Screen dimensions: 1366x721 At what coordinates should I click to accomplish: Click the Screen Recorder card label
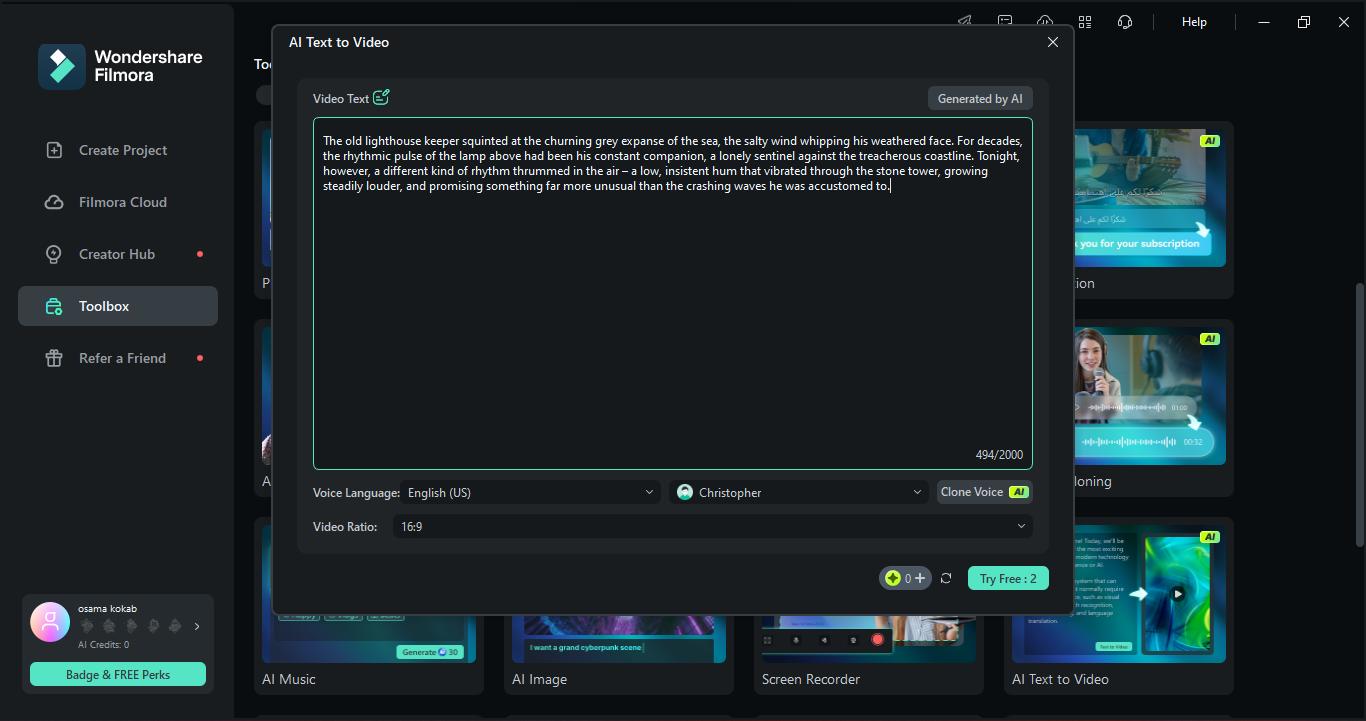pyautogui.click(x=811, y=679)
